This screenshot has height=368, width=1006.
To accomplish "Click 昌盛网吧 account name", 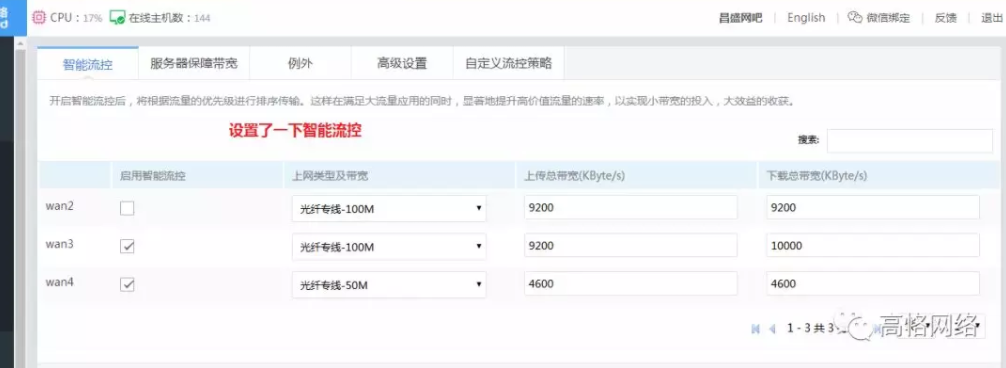I will coord(740,18).
